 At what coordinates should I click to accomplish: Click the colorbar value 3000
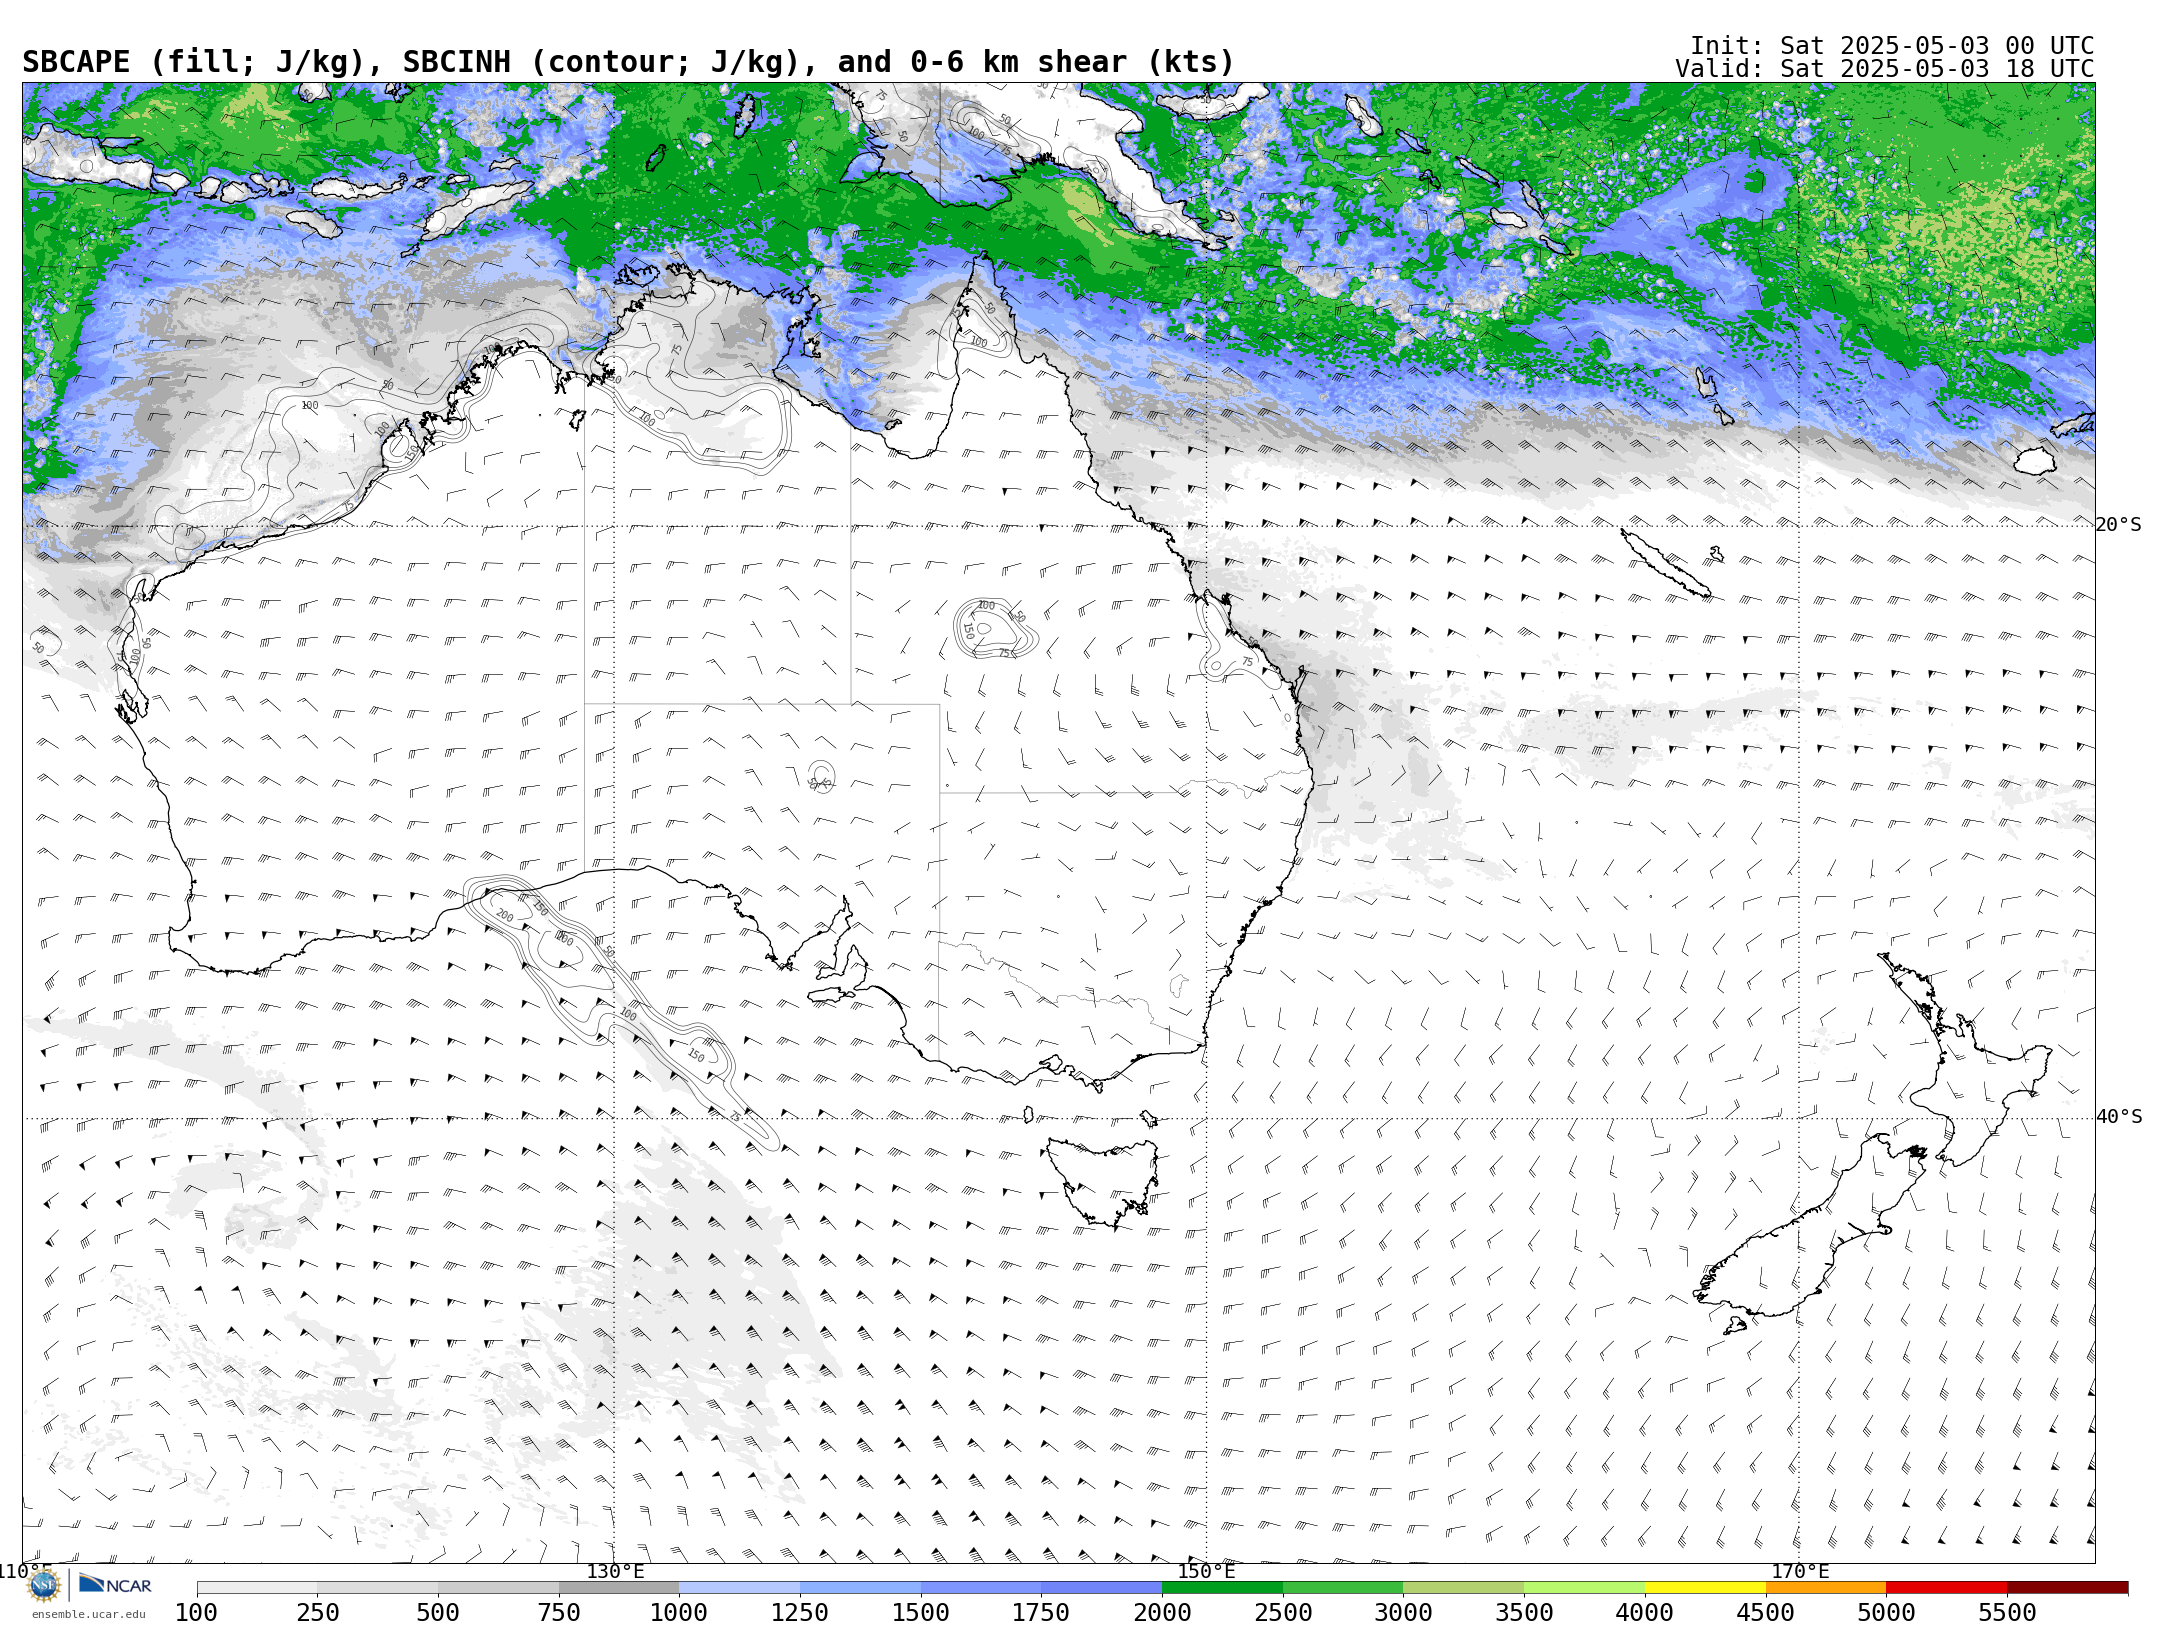tap(1403, 1612)
